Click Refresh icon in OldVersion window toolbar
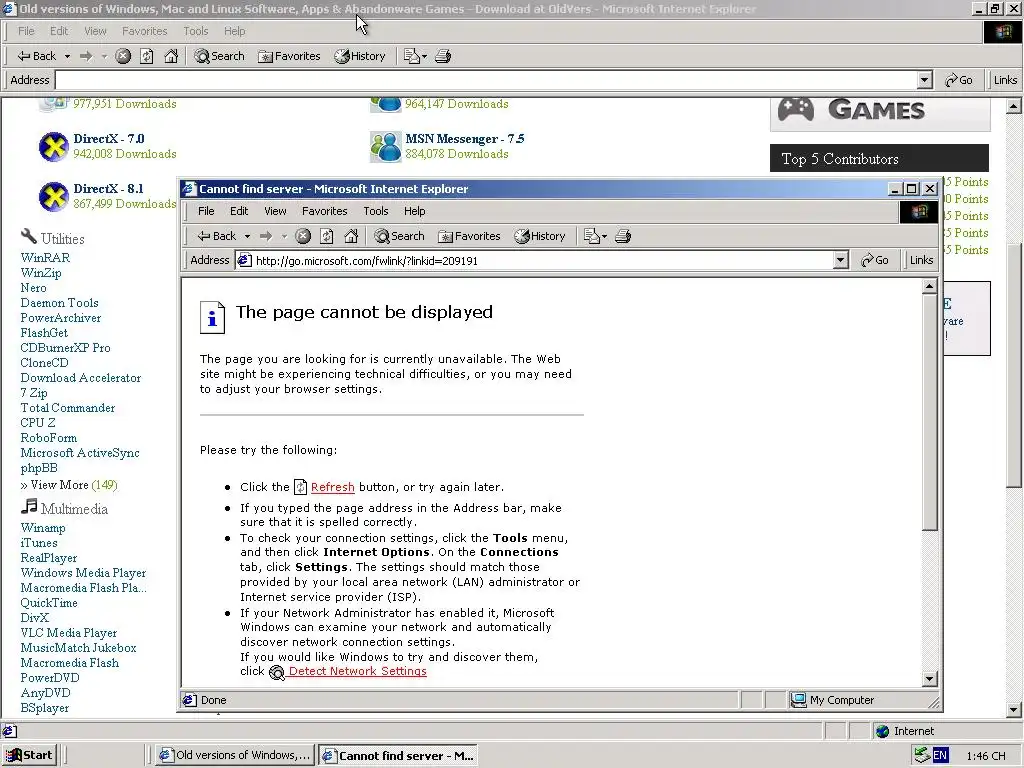Viewport: 1024px width, 768px height. pos(147,56)
